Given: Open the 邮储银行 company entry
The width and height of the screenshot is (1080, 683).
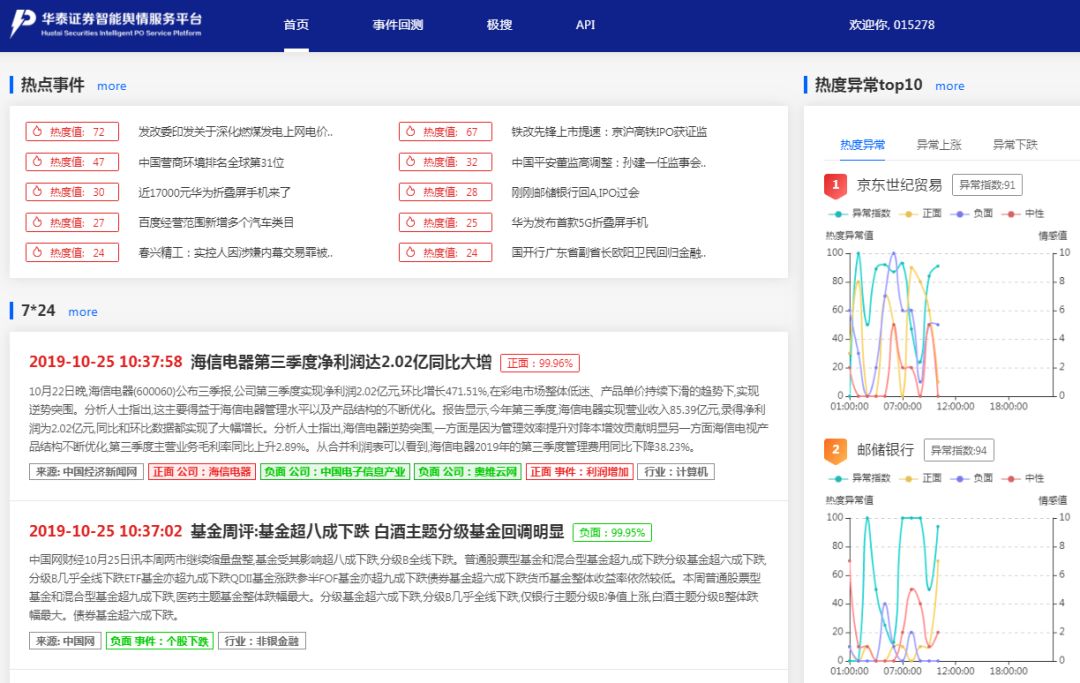Looking at the screenshot, I should (885, 450).
